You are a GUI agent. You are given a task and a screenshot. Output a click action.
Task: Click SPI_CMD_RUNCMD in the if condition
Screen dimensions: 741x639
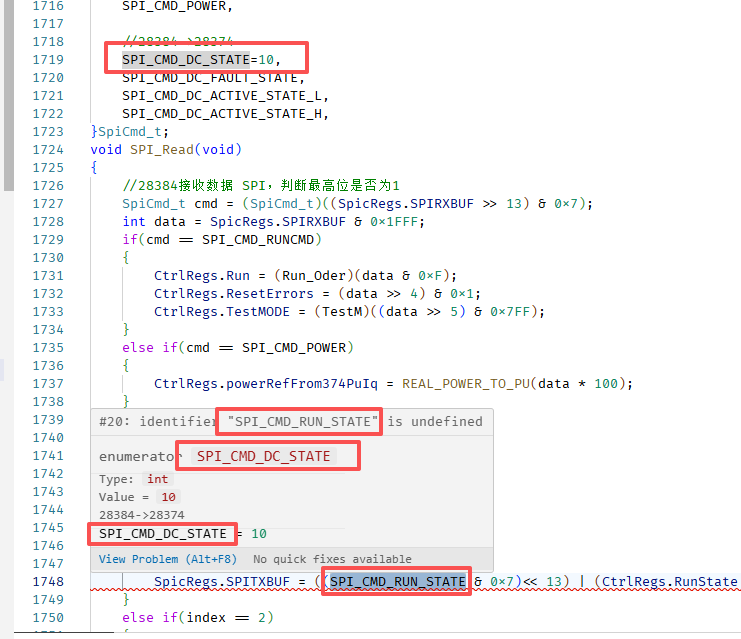tap(258, 240)
